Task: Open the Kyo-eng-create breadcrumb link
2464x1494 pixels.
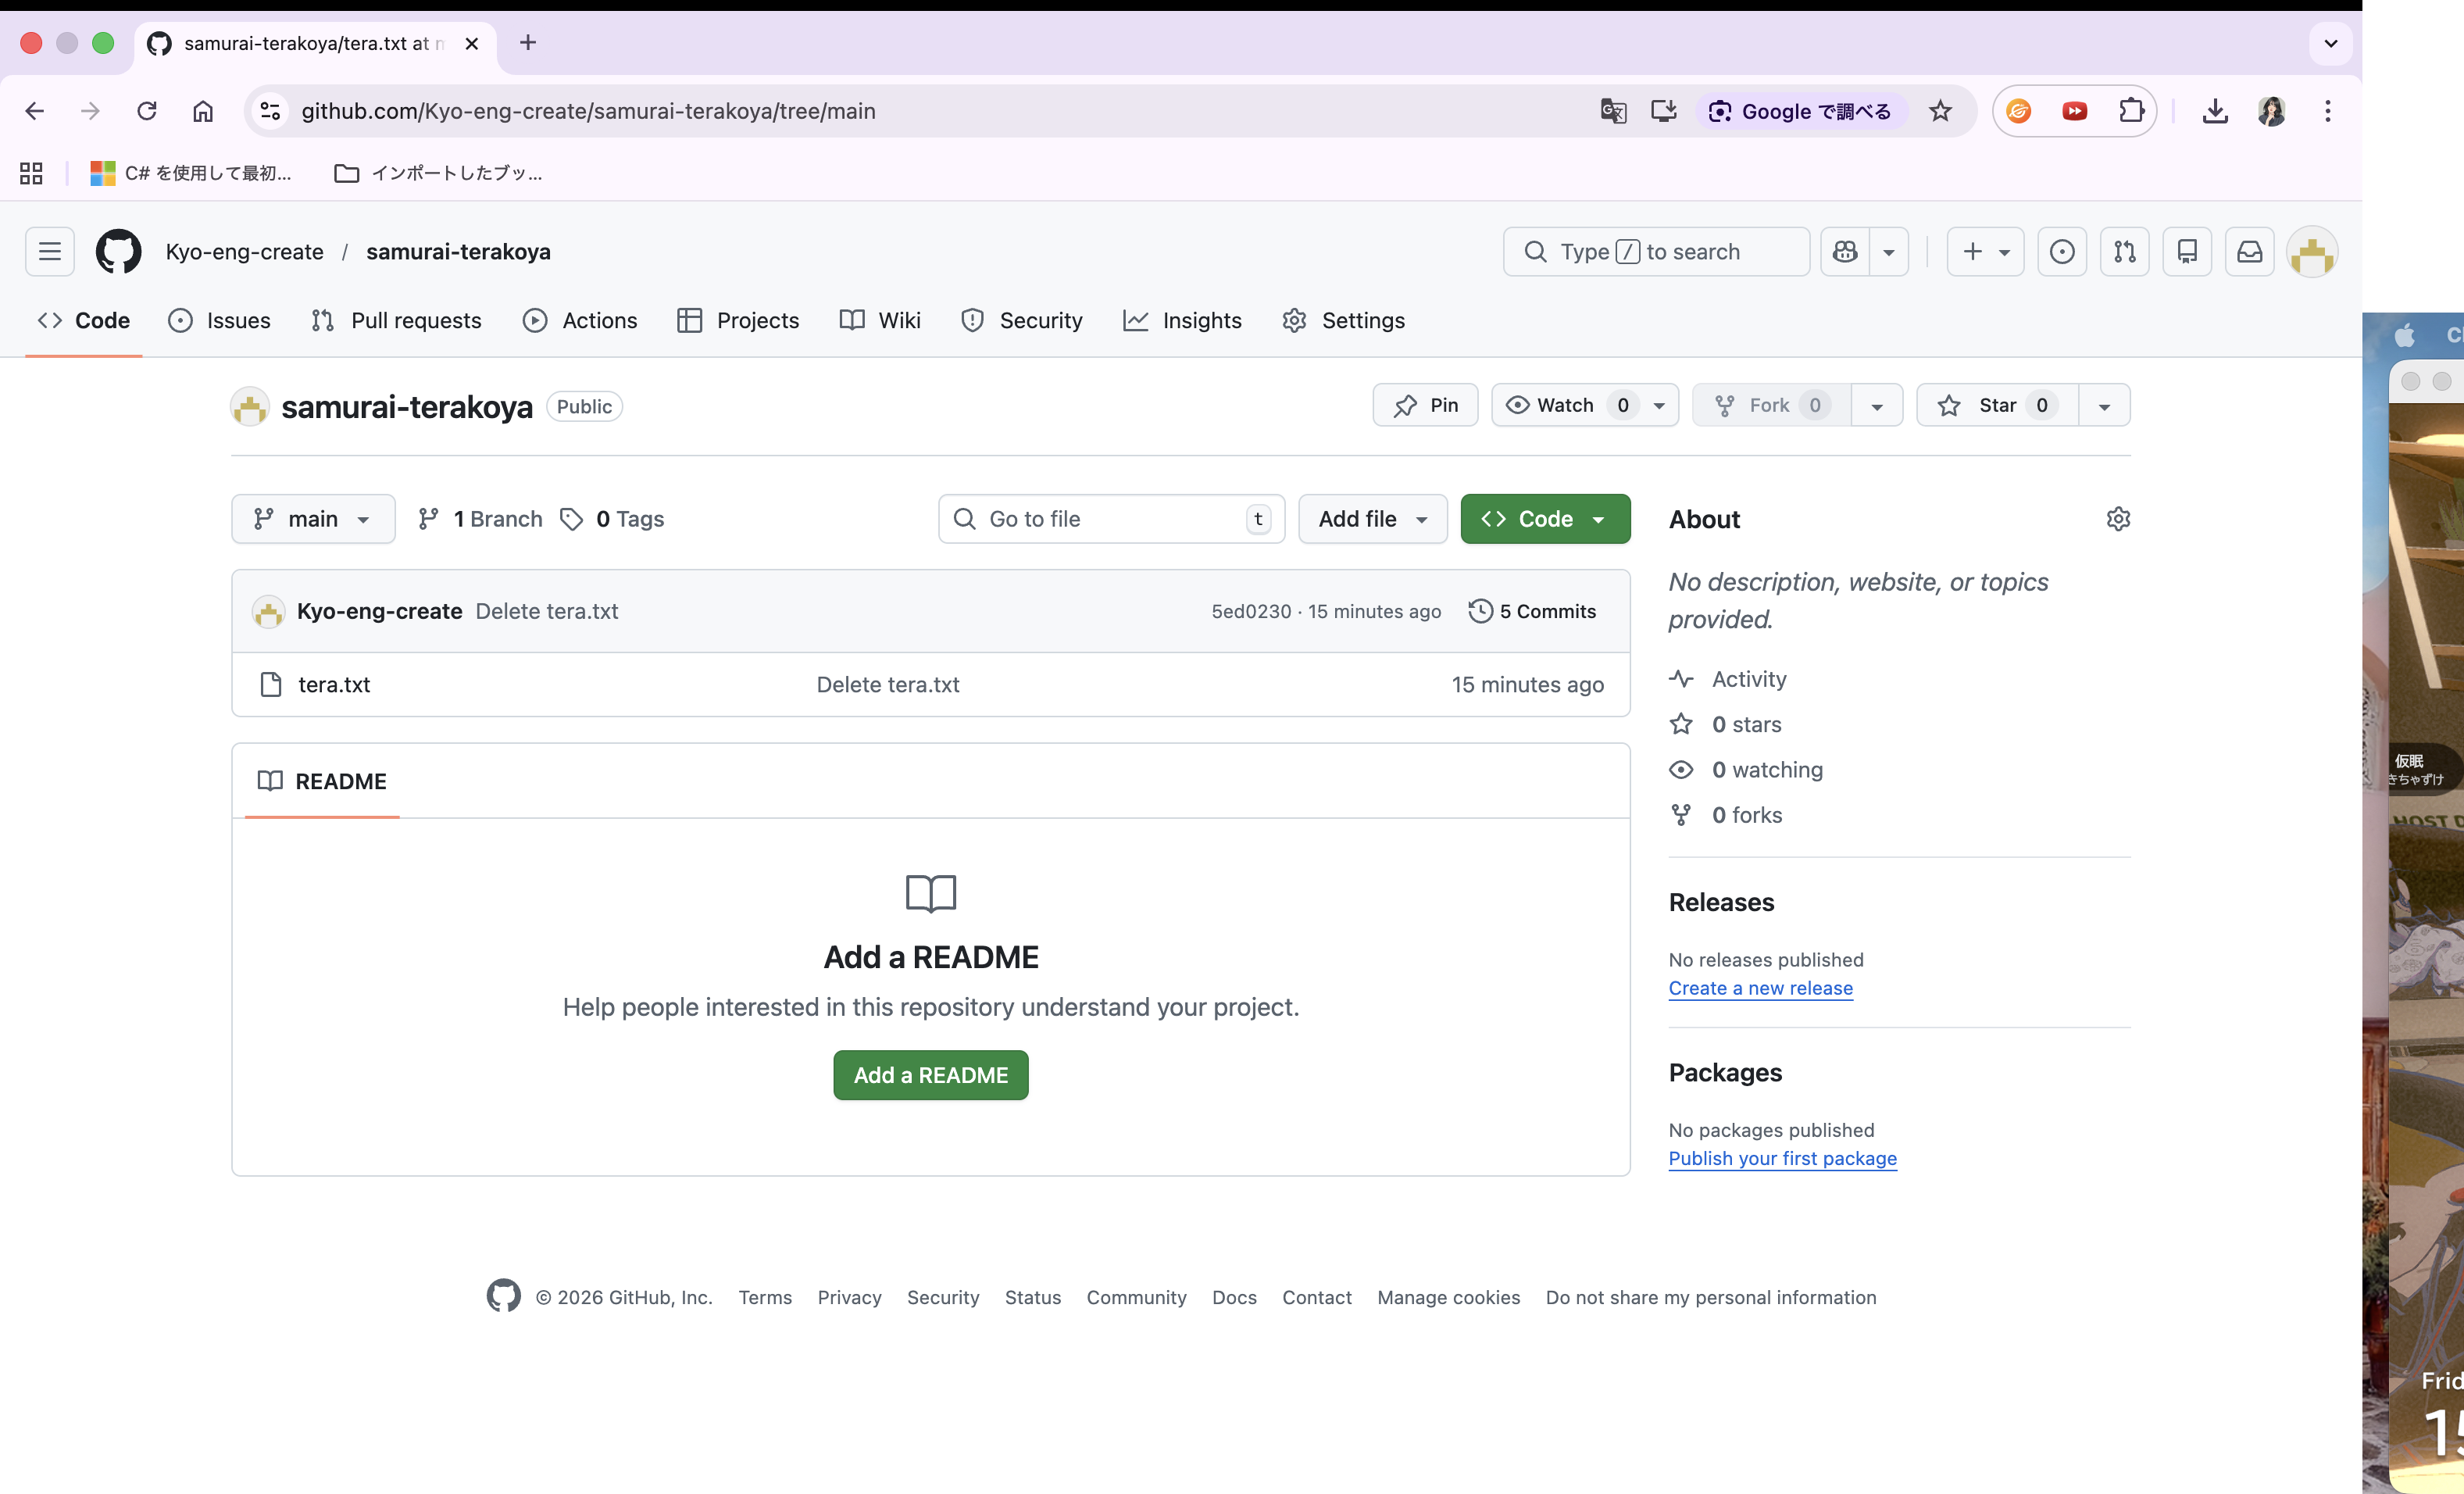Action: 245,251
